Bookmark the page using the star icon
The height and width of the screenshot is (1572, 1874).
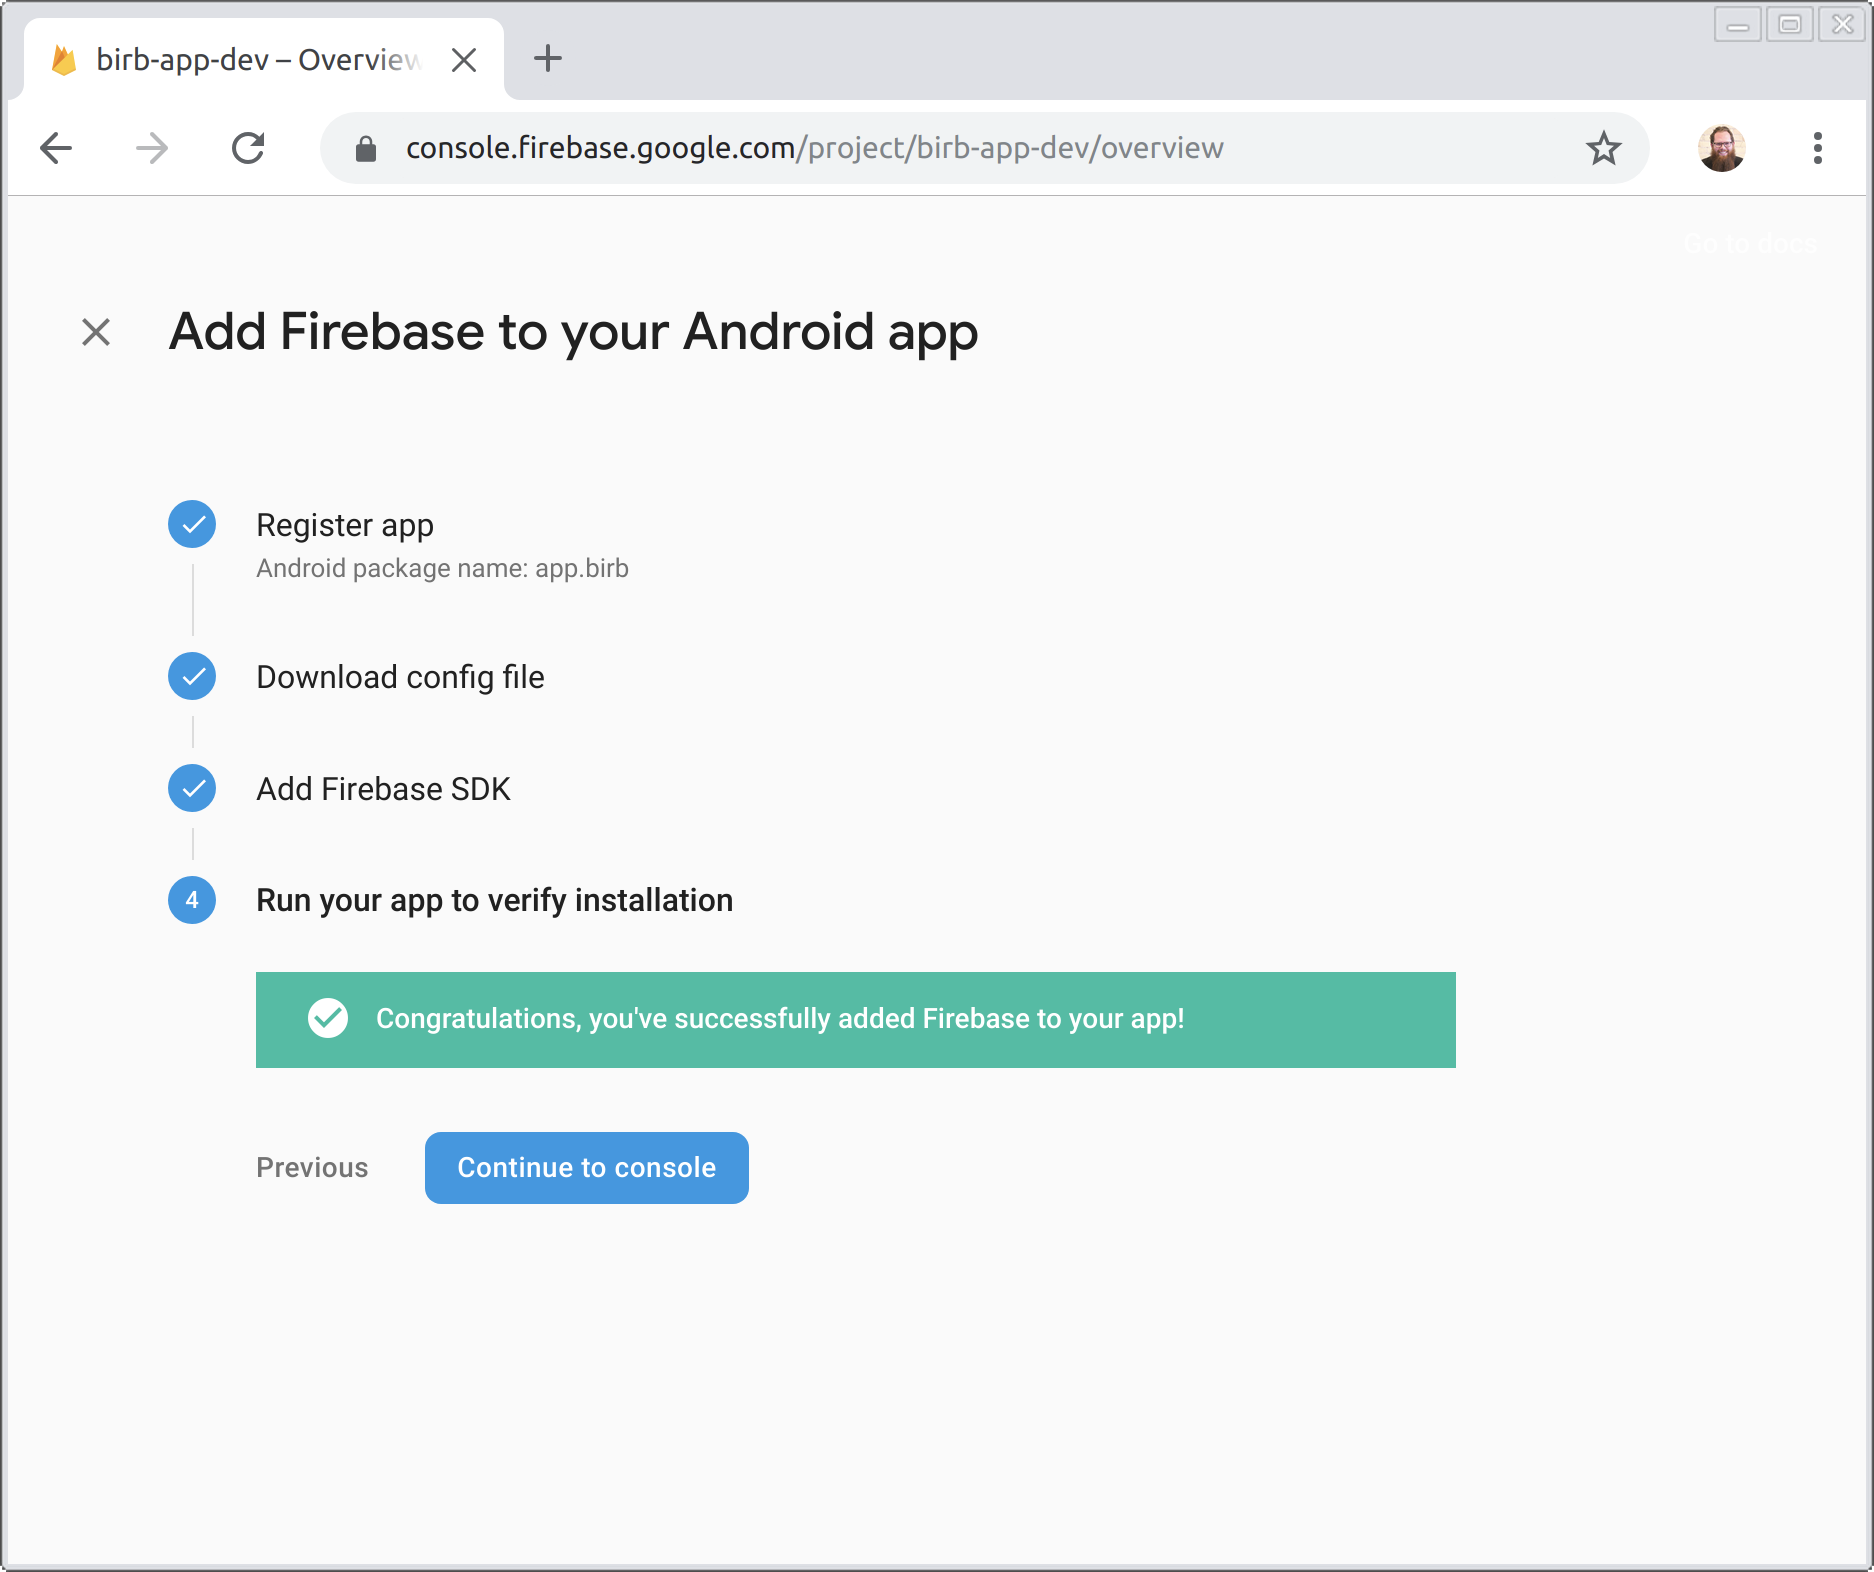tap(1603, 148)
